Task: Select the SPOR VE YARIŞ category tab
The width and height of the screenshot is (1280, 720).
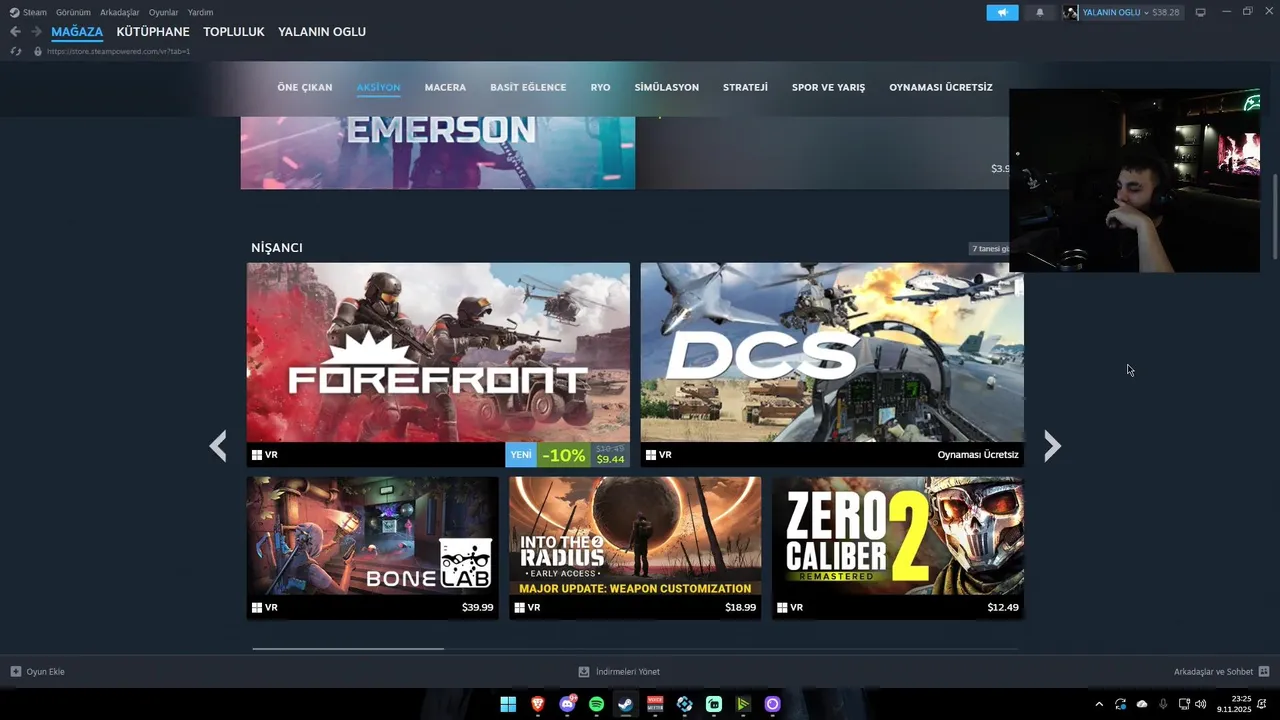Action: [828, 88]
